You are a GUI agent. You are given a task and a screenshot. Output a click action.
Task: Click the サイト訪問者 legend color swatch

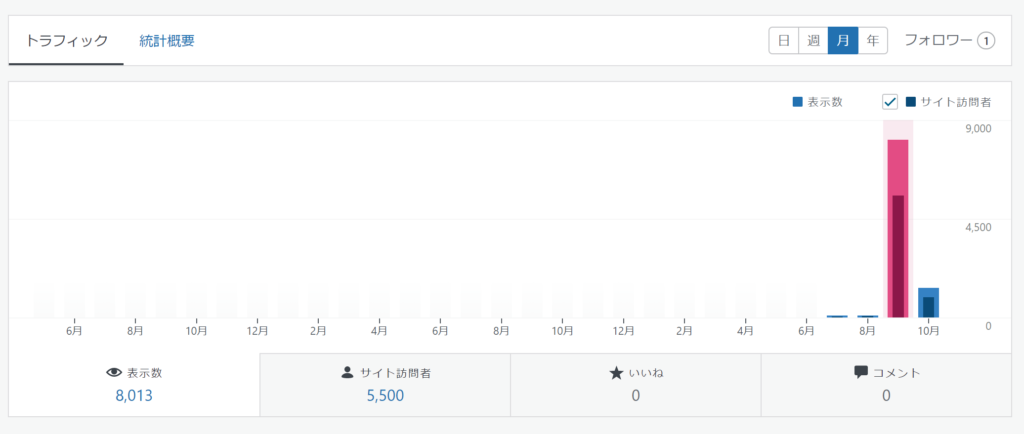[911, 102]
